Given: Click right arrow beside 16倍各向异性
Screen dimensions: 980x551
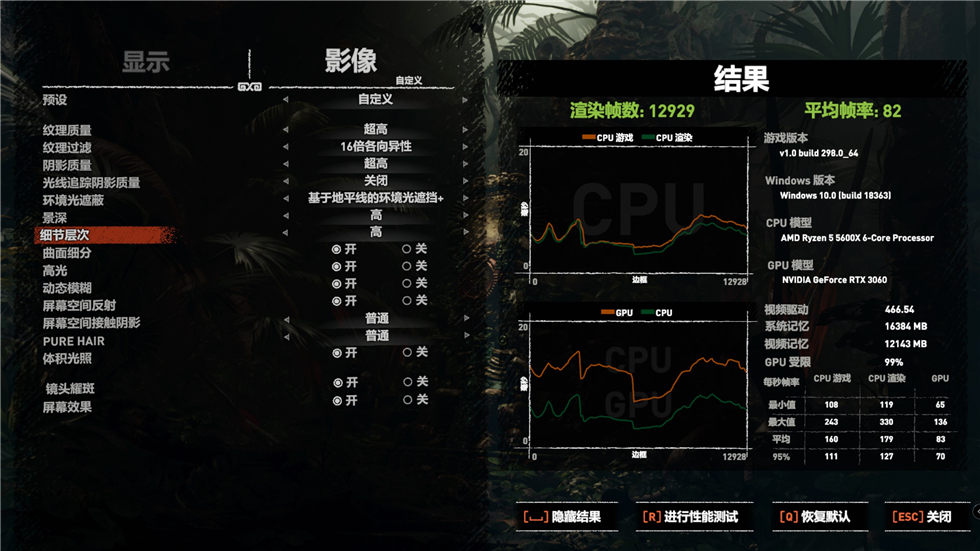Looking at the screenshot, I should coord(465,147).
